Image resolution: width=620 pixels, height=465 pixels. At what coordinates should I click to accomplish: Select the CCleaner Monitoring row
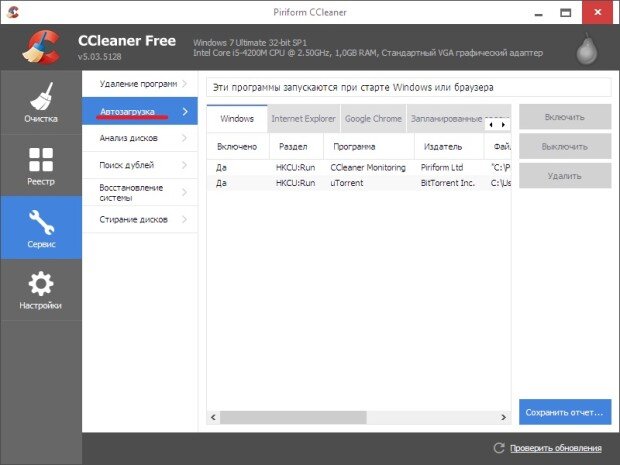pos(359,168)
